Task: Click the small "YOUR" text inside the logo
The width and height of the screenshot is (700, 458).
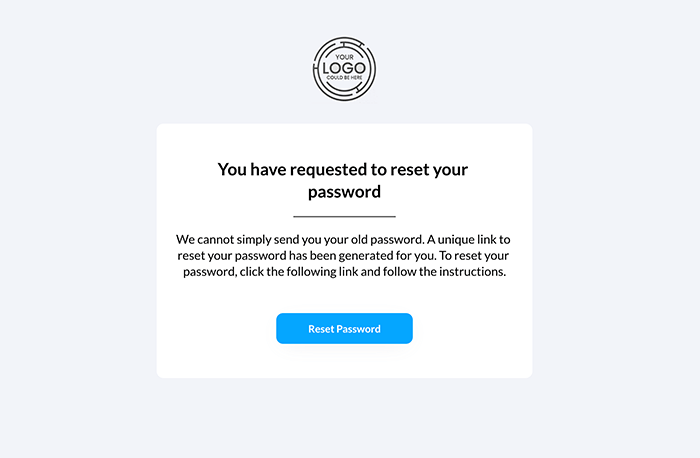Action: coord(344,57)
